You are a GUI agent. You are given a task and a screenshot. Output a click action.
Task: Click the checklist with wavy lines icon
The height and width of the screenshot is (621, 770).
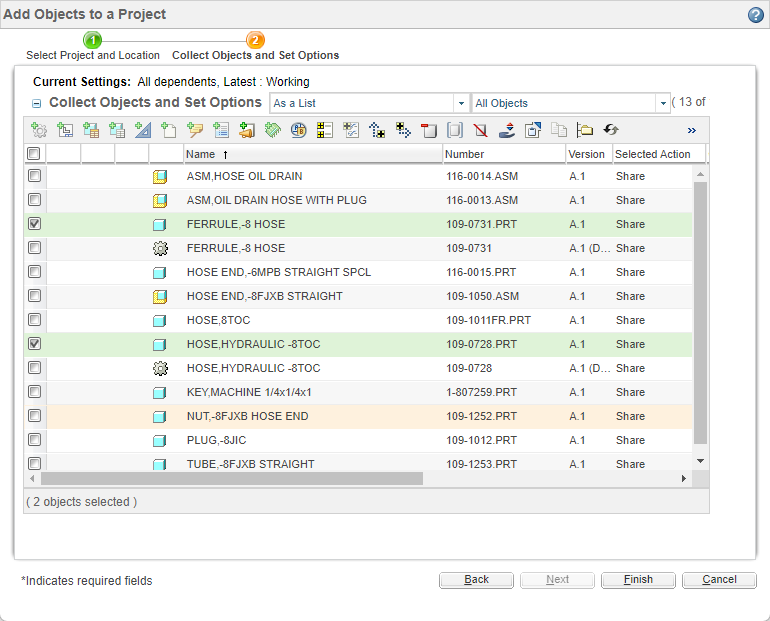351,130
